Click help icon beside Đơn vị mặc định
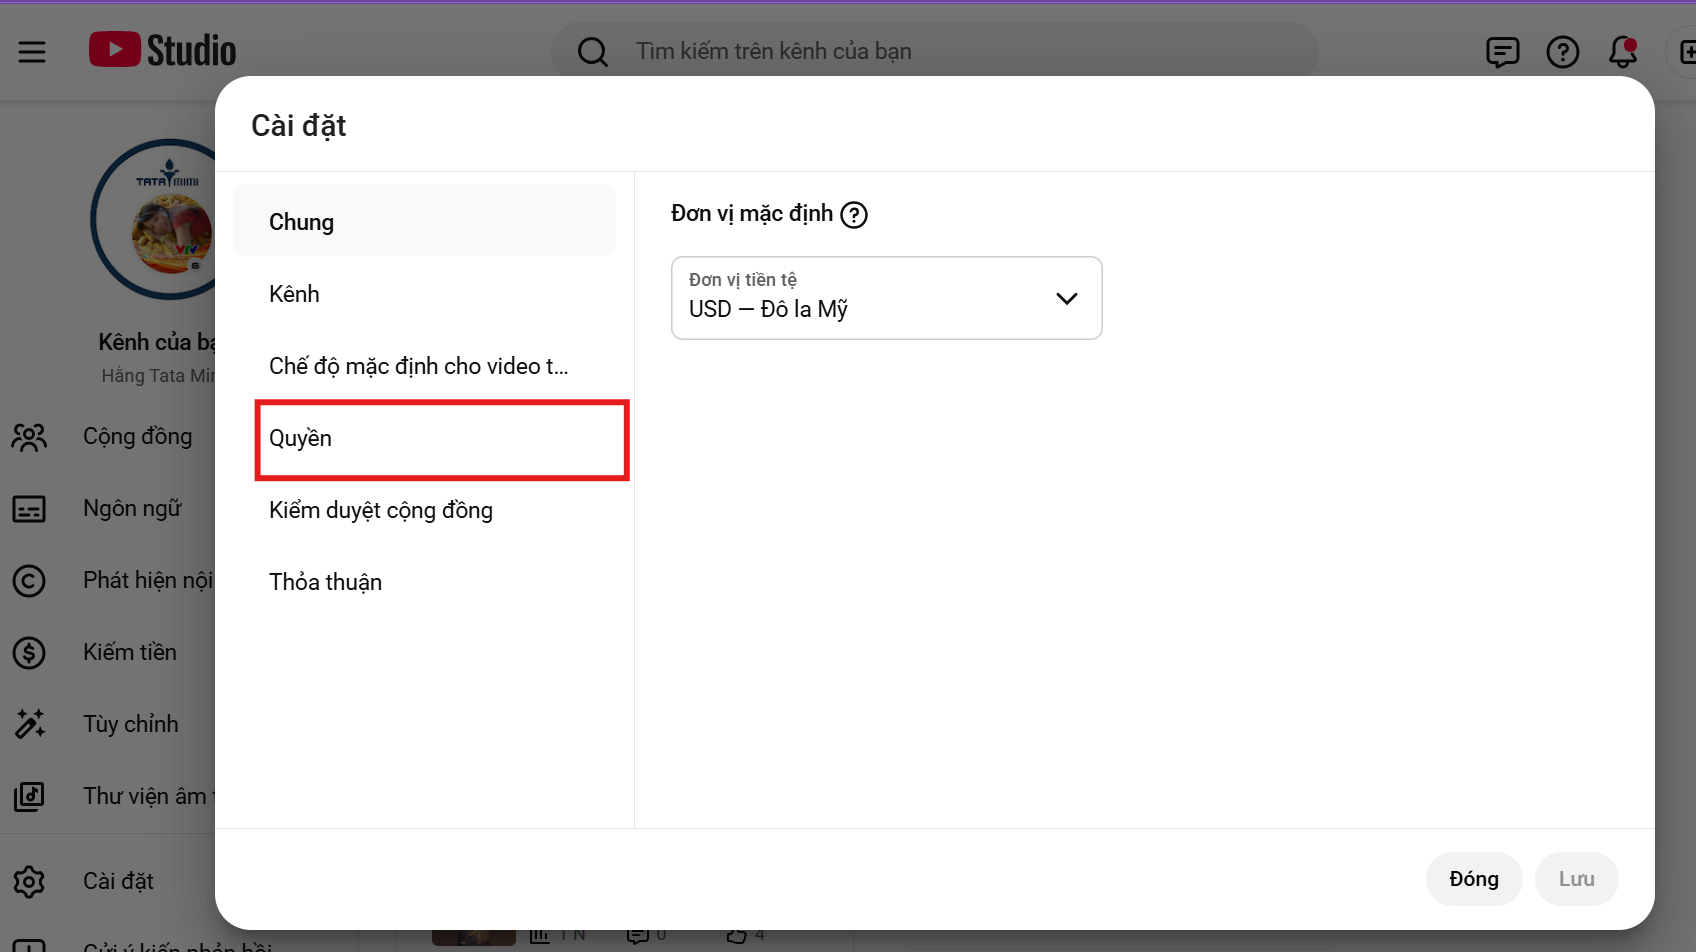 [854, 215]
